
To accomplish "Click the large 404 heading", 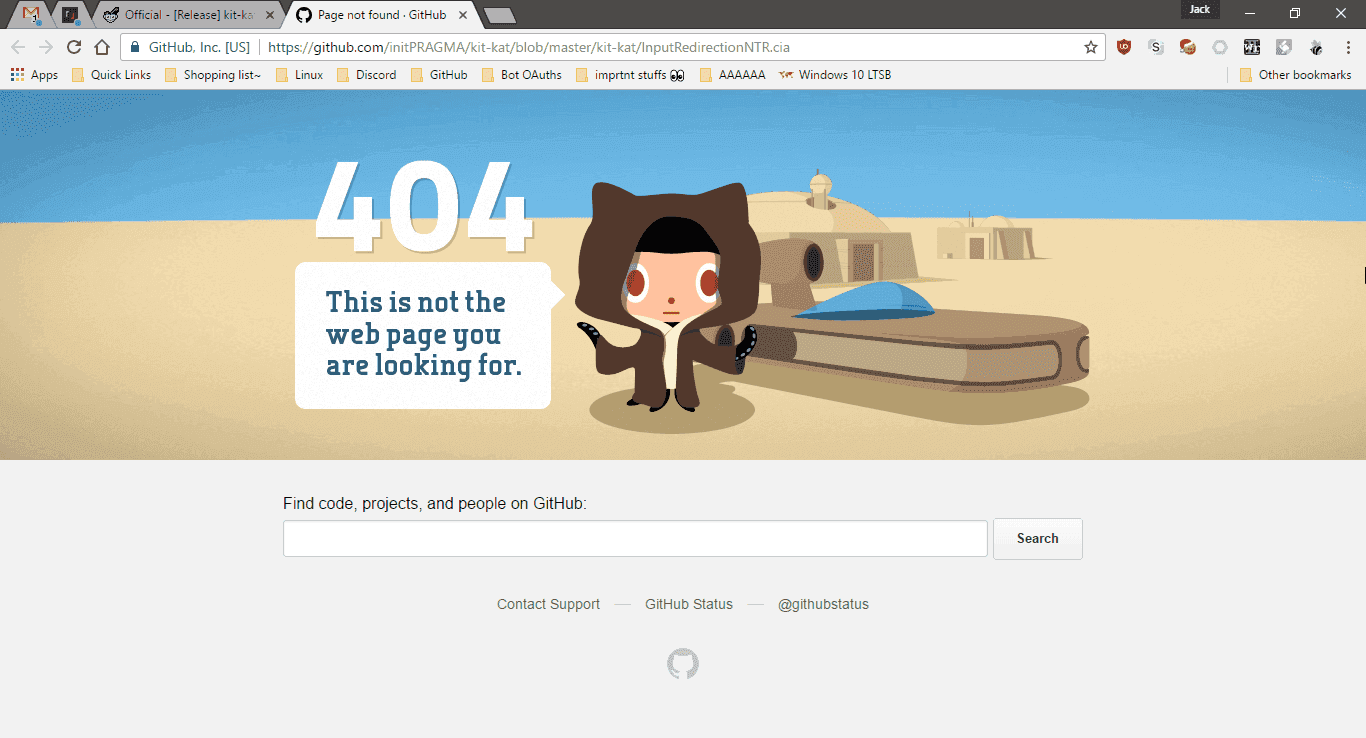I will tap(424, 207).
